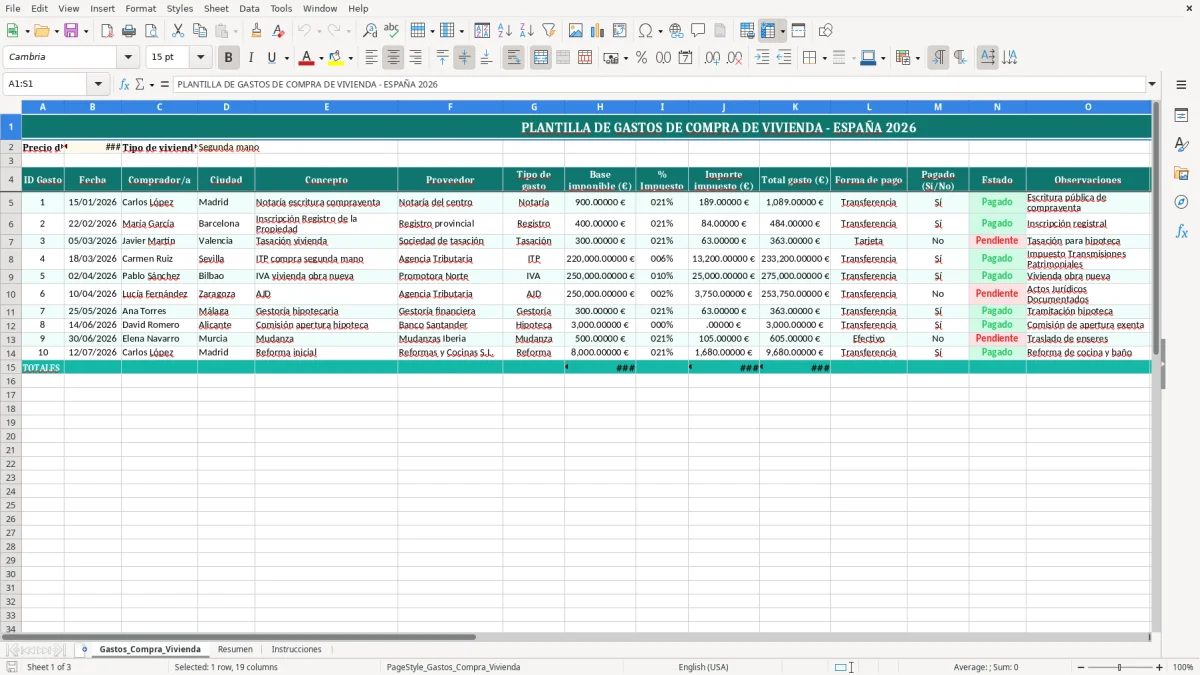Open sidebar Navigator compass icon
This screenshot has width=1200, height=675.
(1181, 202)
